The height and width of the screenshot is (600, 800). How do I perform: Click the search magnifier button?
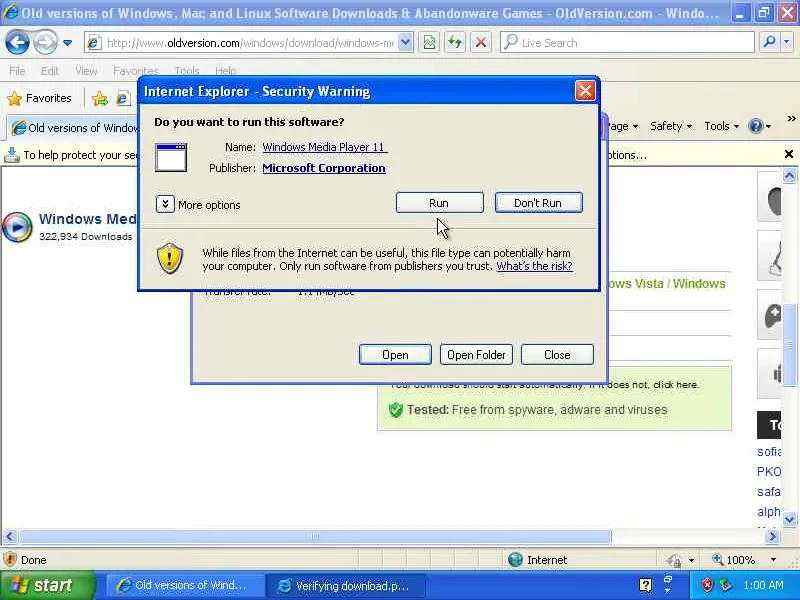(x=769, y=42)
